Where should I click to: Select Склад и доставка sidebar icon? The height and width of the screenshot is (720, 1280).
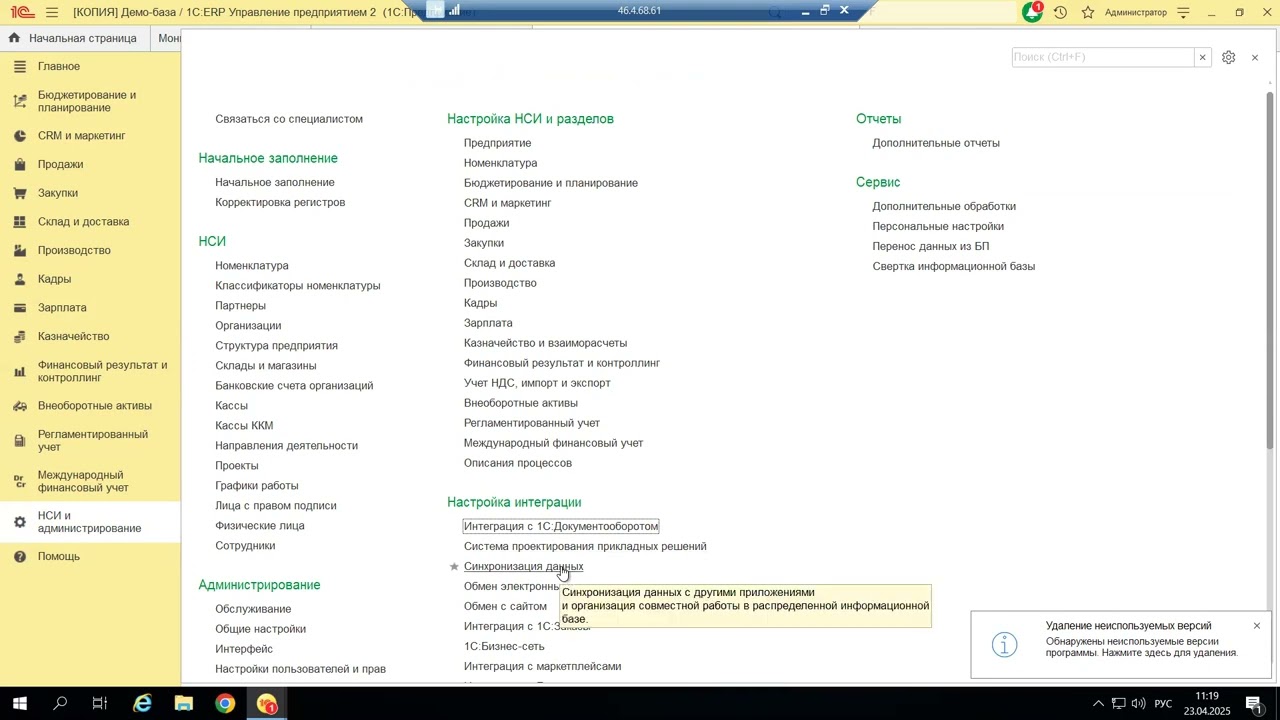pyautogui.click(x=19, y=222)
